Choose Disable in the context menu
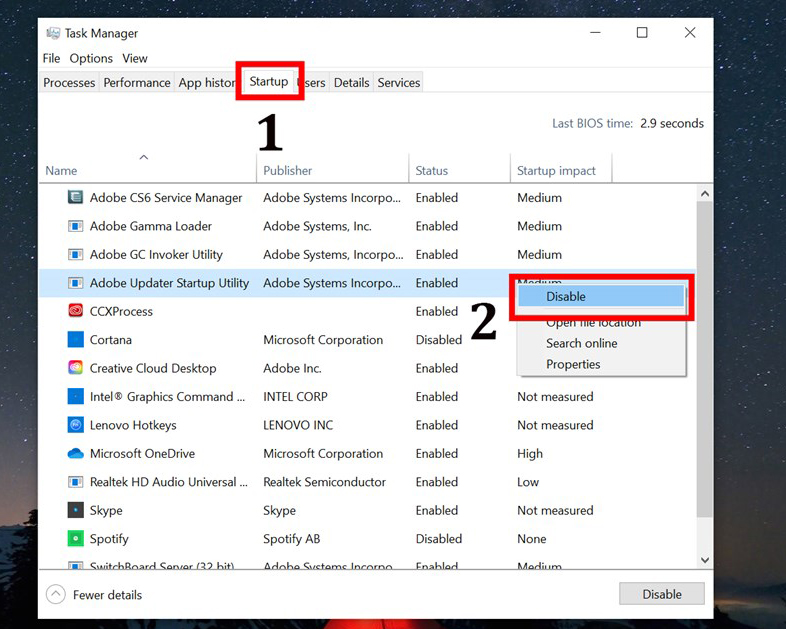Screen dimensions: 786x629 pyautogui.click(x=566, y=296)
